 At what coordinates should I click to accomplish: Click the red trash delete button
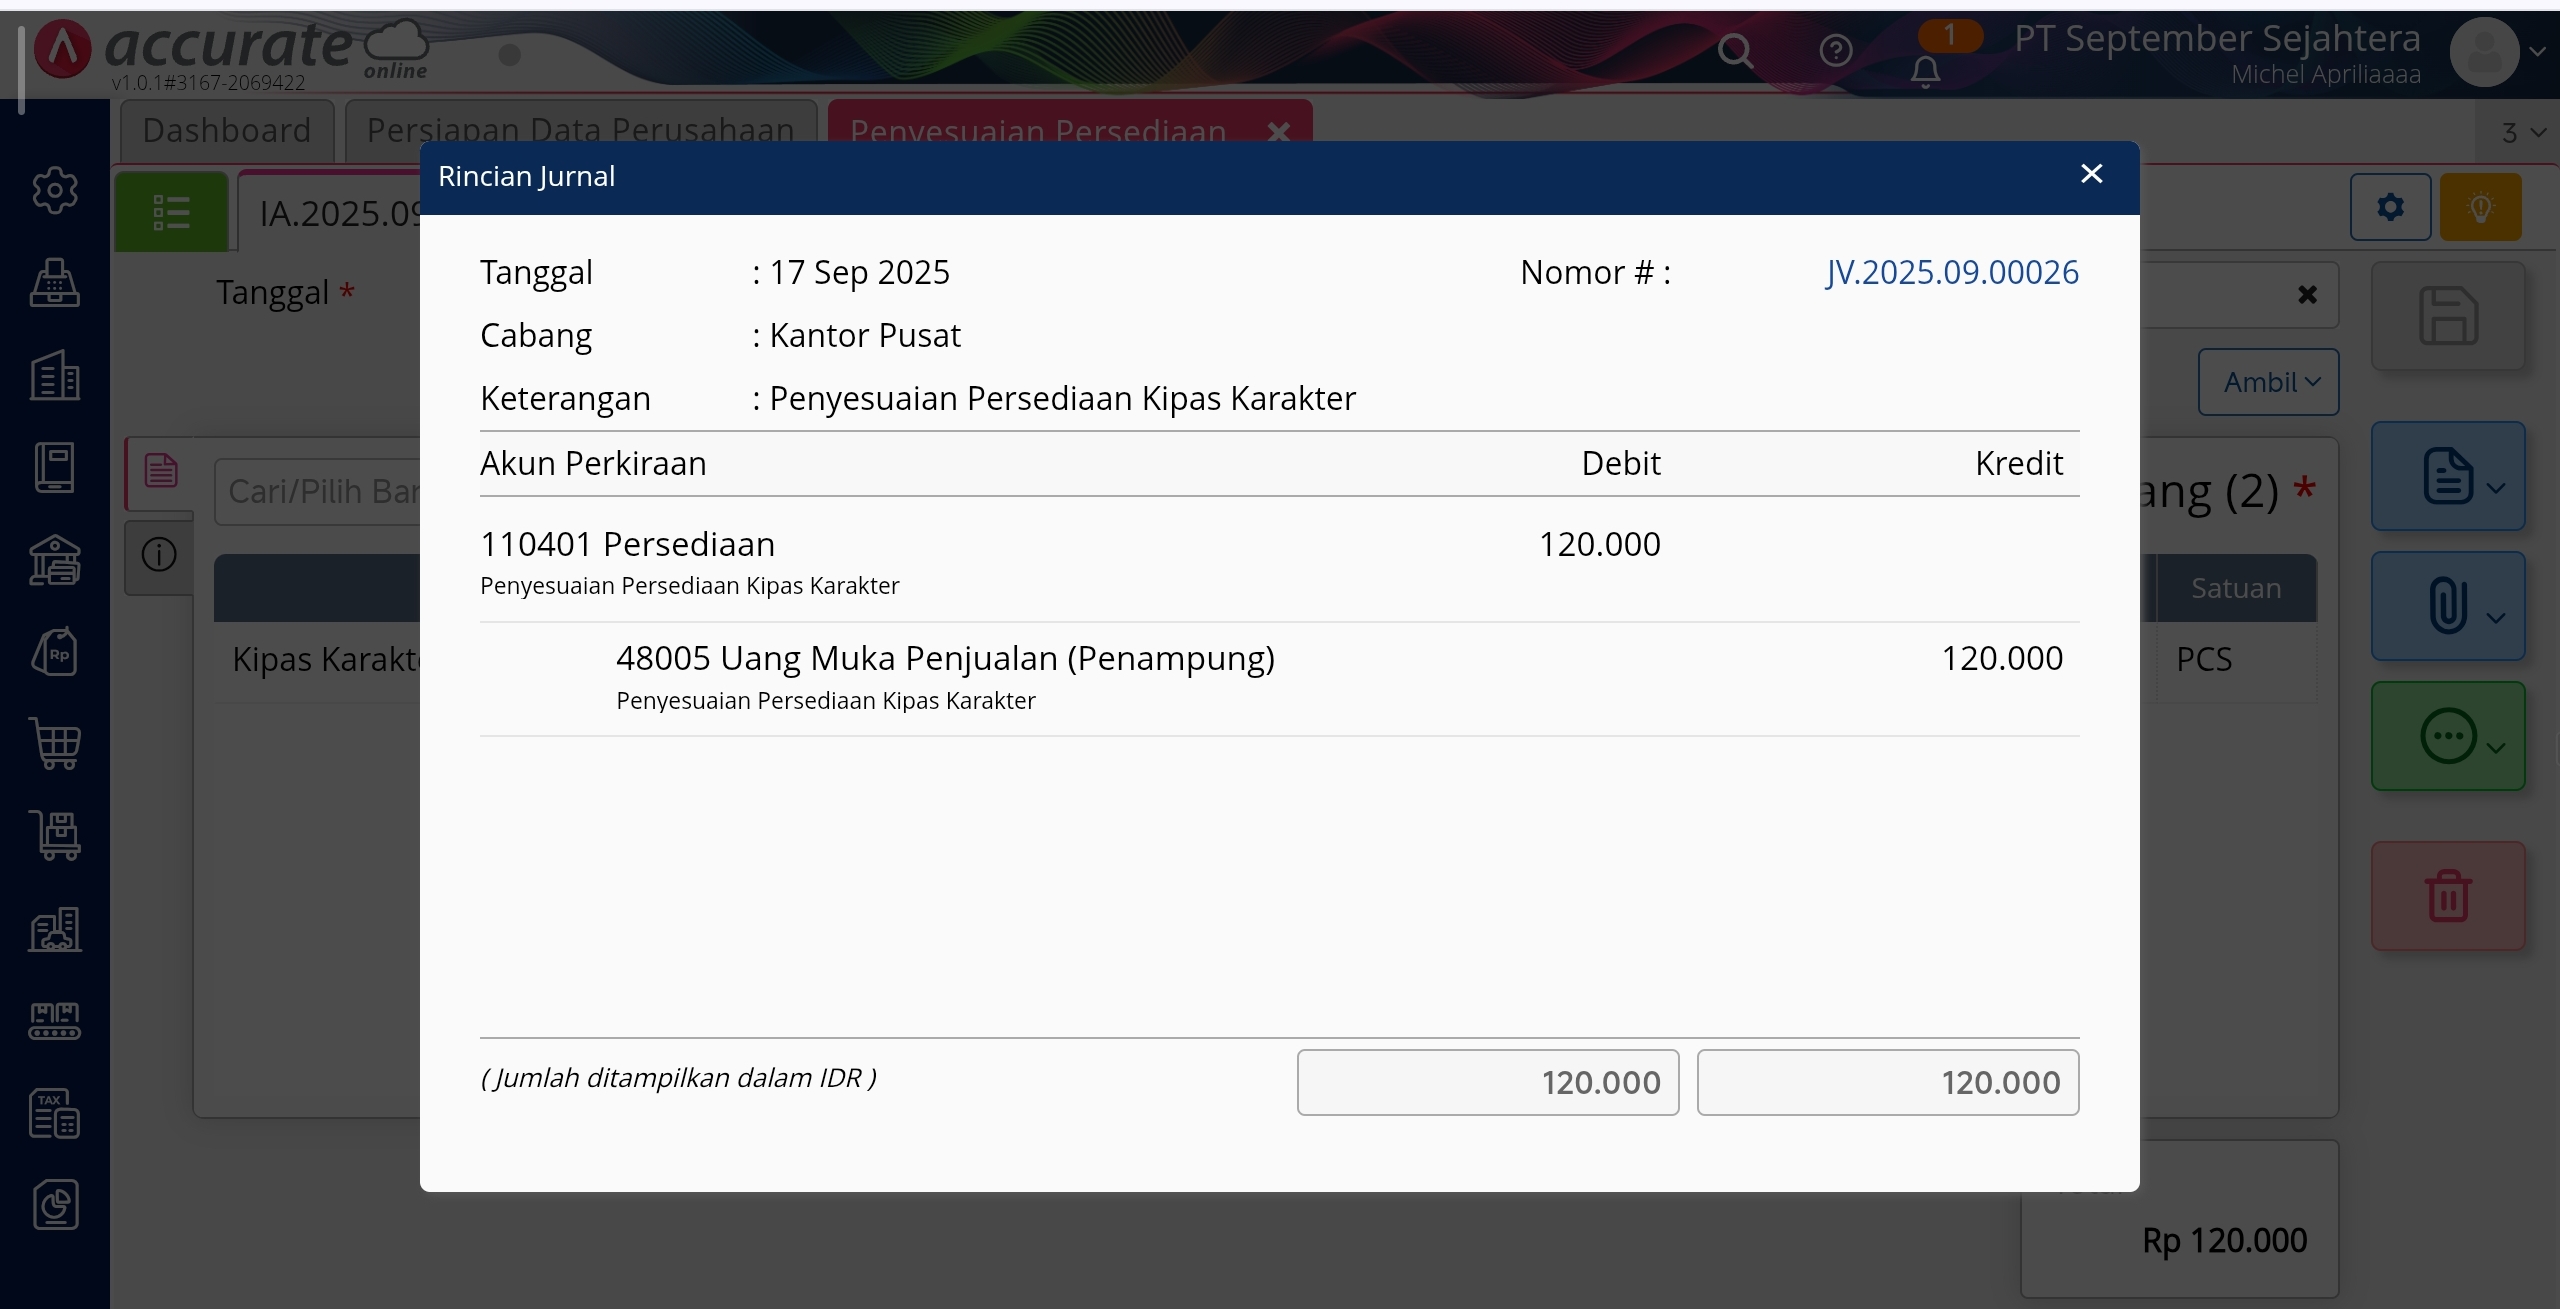pyautogui.click(x=2447, y=896)
